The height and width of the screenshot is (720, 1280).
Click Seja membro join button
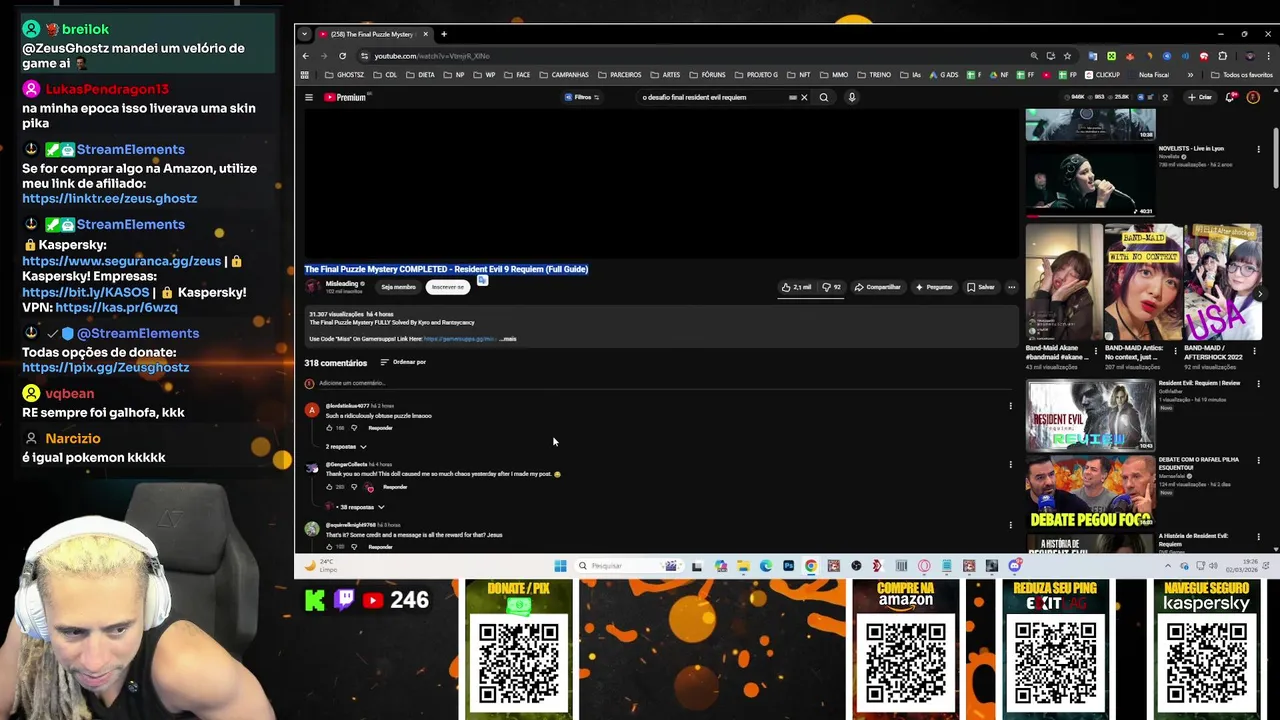(x=398, y=287)
